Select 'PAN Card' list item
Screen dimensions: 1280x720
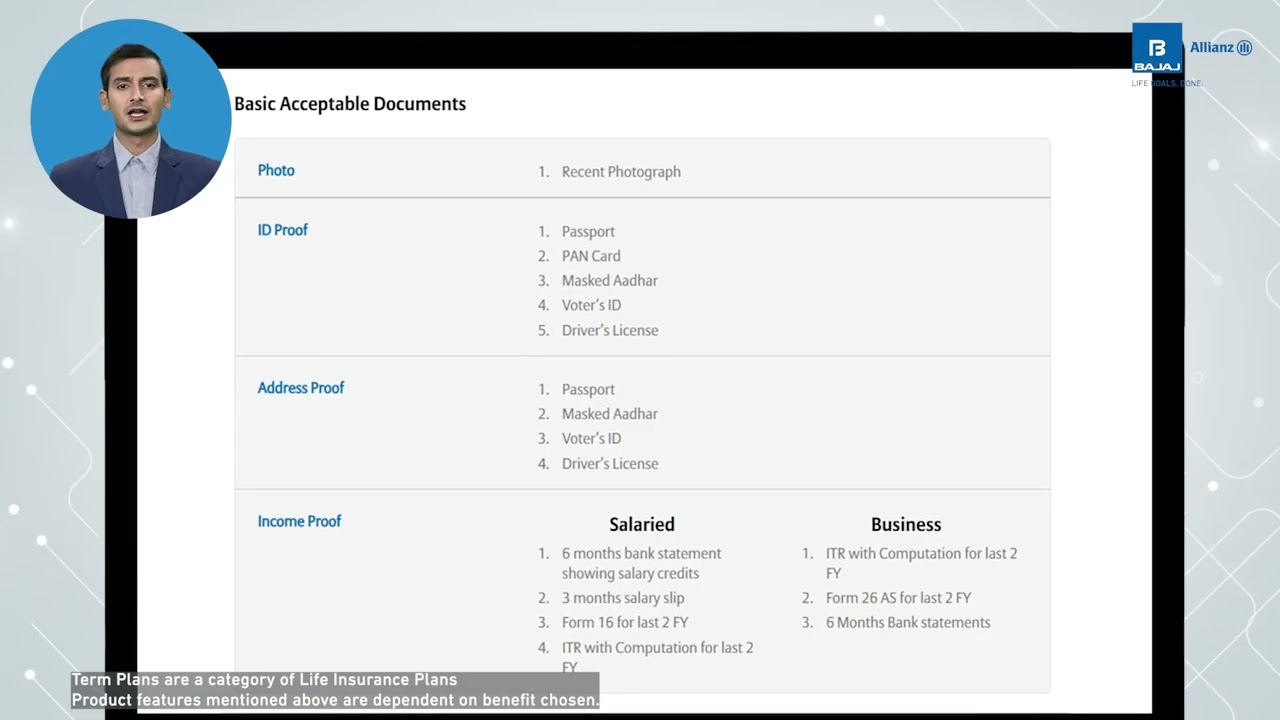click(x=591, y=256)
